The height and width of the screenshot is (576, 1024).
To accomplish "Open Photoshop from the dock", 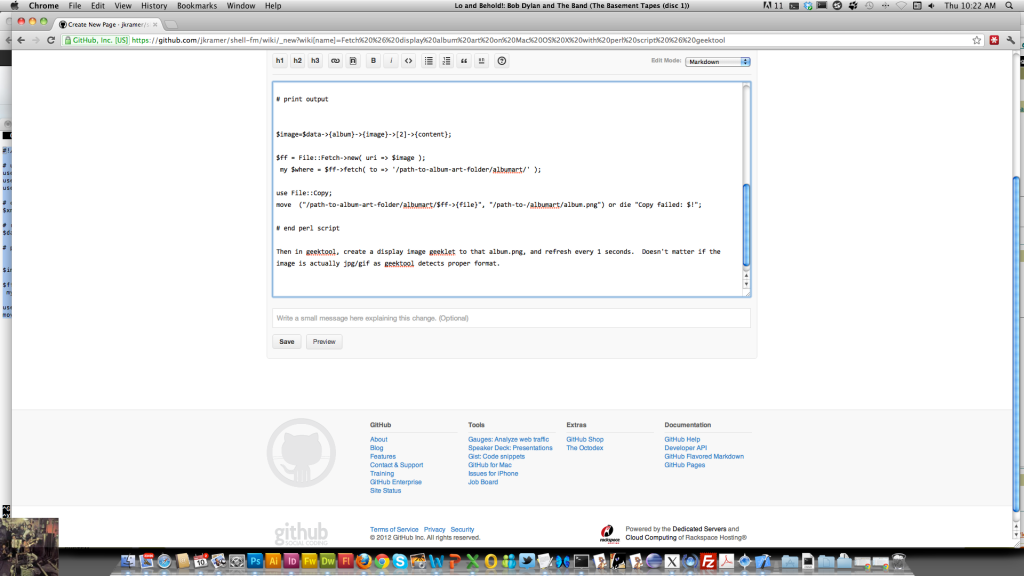I will [255, 561].
